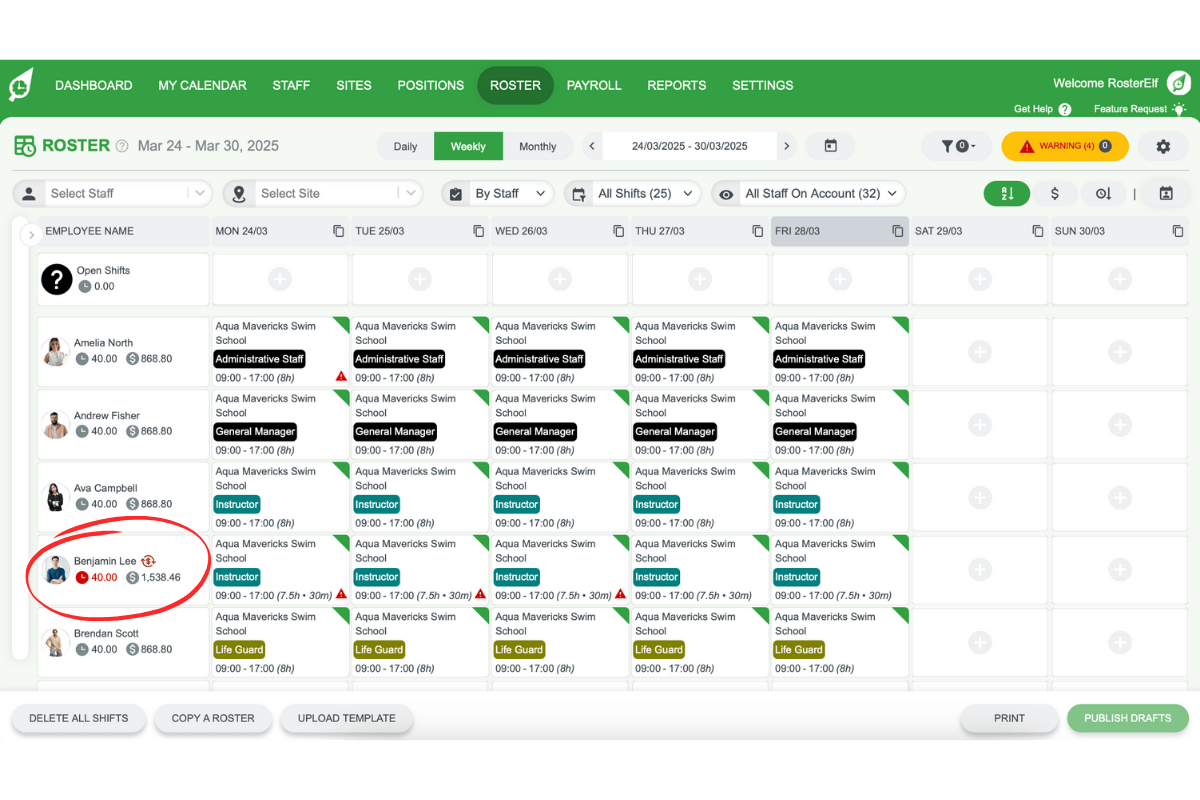Go to the Reports menu

[x=677, y=85]
